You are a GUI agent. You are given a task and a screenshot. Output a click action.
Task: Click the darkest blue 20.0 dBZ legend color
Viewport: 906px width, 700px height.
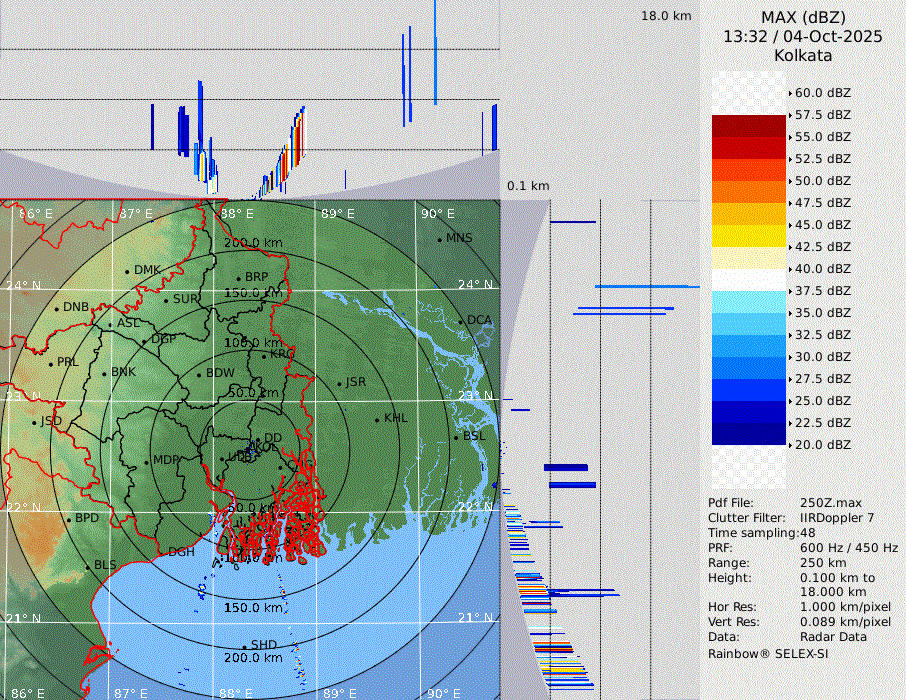coord(748,434)
